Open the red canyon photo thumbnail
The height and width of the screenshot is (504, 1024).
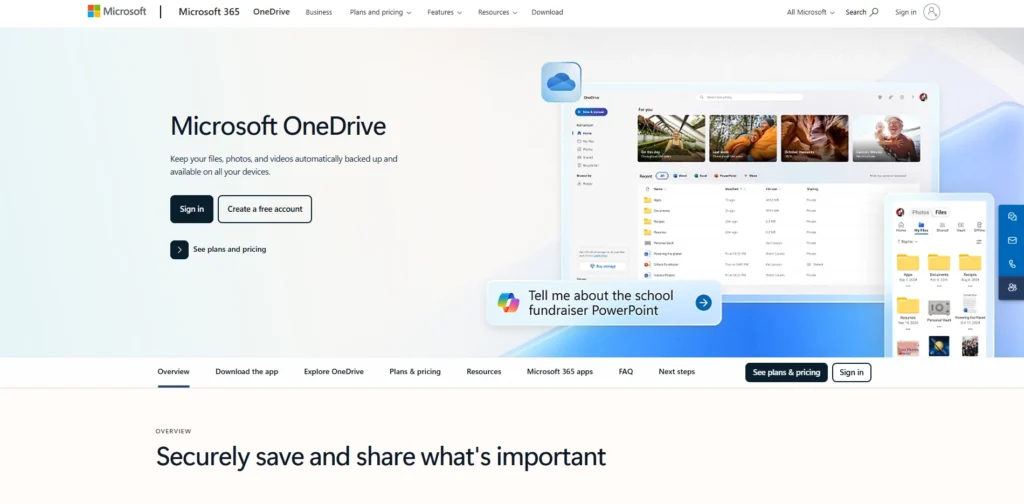pos(814,138)
